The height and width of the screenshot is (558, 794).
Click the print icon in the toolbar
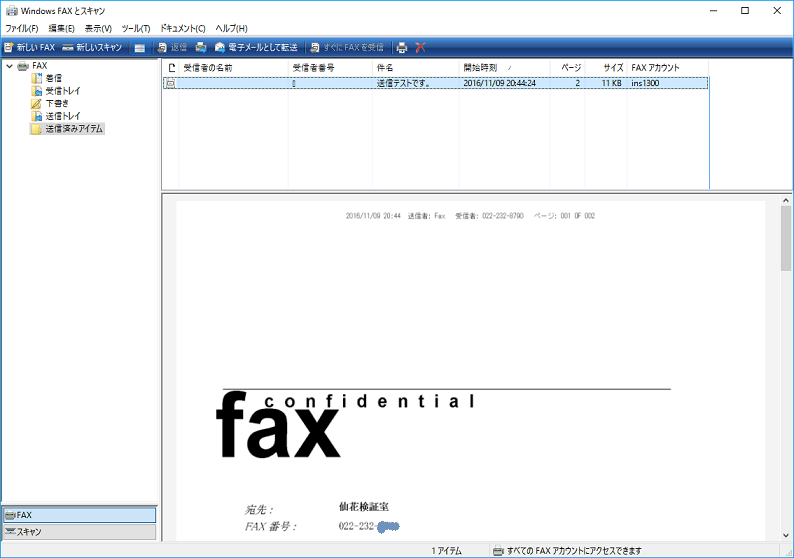[402, 48]
